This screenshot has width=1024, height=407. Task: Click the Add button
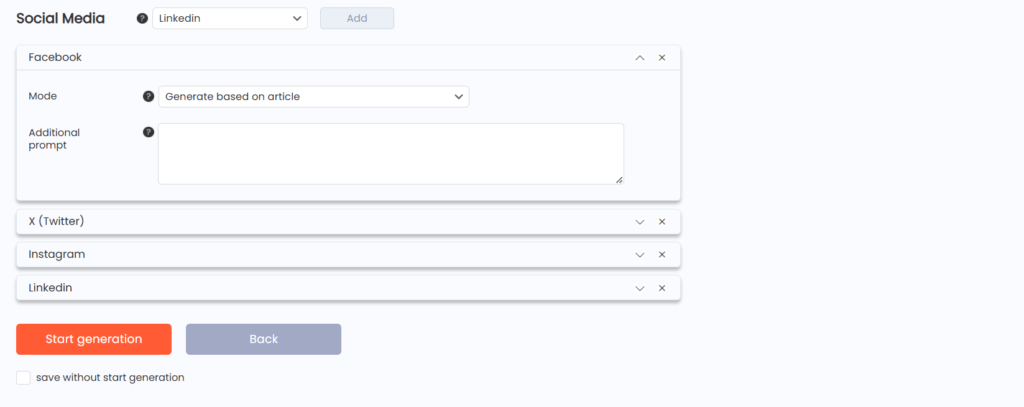(357, 18)
